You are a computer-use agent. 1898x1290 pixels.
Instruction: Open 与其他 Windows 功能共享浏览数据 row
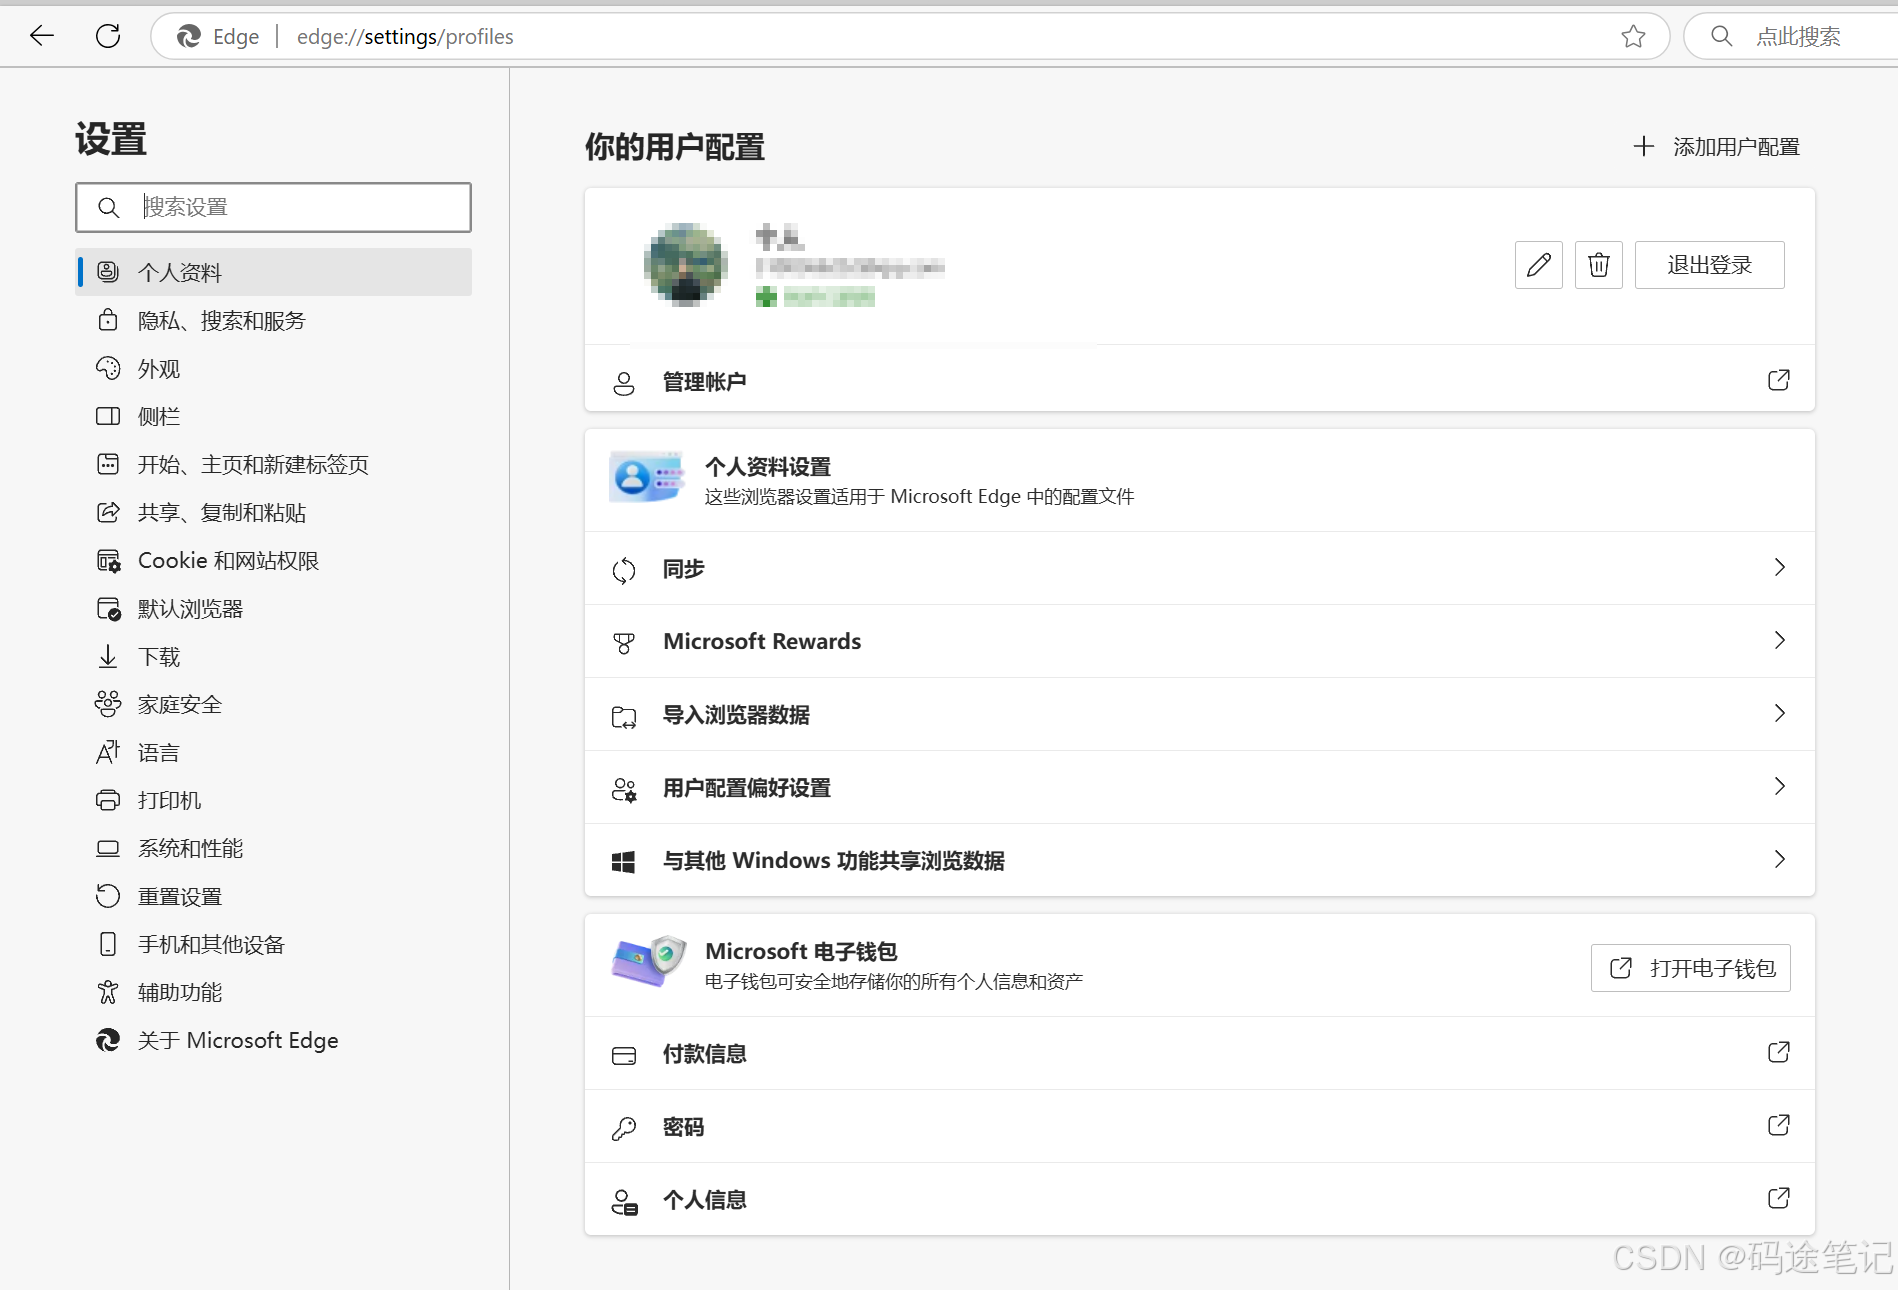click(x=1199, y=860)
